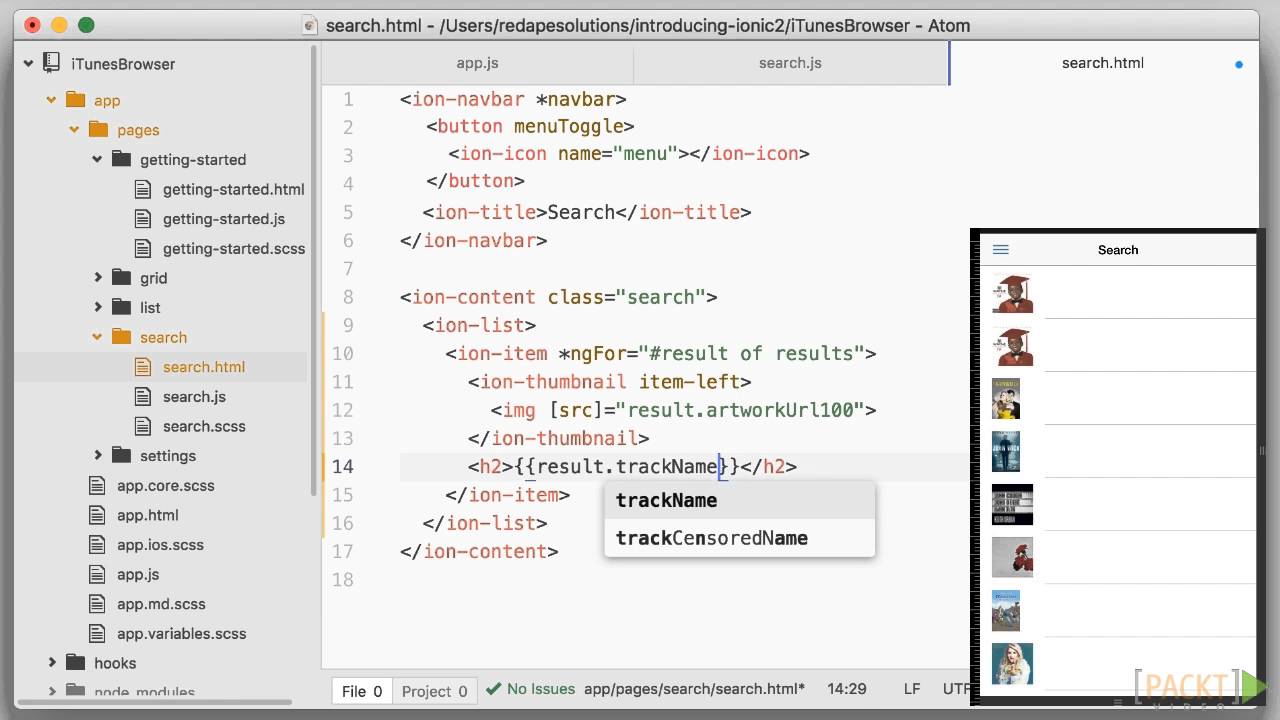Place cursor in ion-title Search on line 5
The height and width of the screenshot is (720, 1280).
581,212
